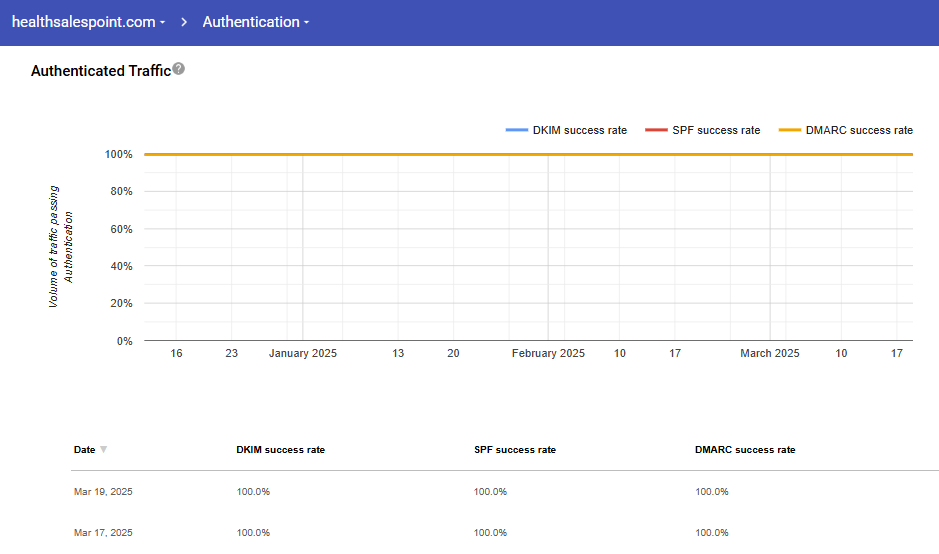Click the DMARC success rate column header
Screen dimensions: 939x554
[745, 450]
